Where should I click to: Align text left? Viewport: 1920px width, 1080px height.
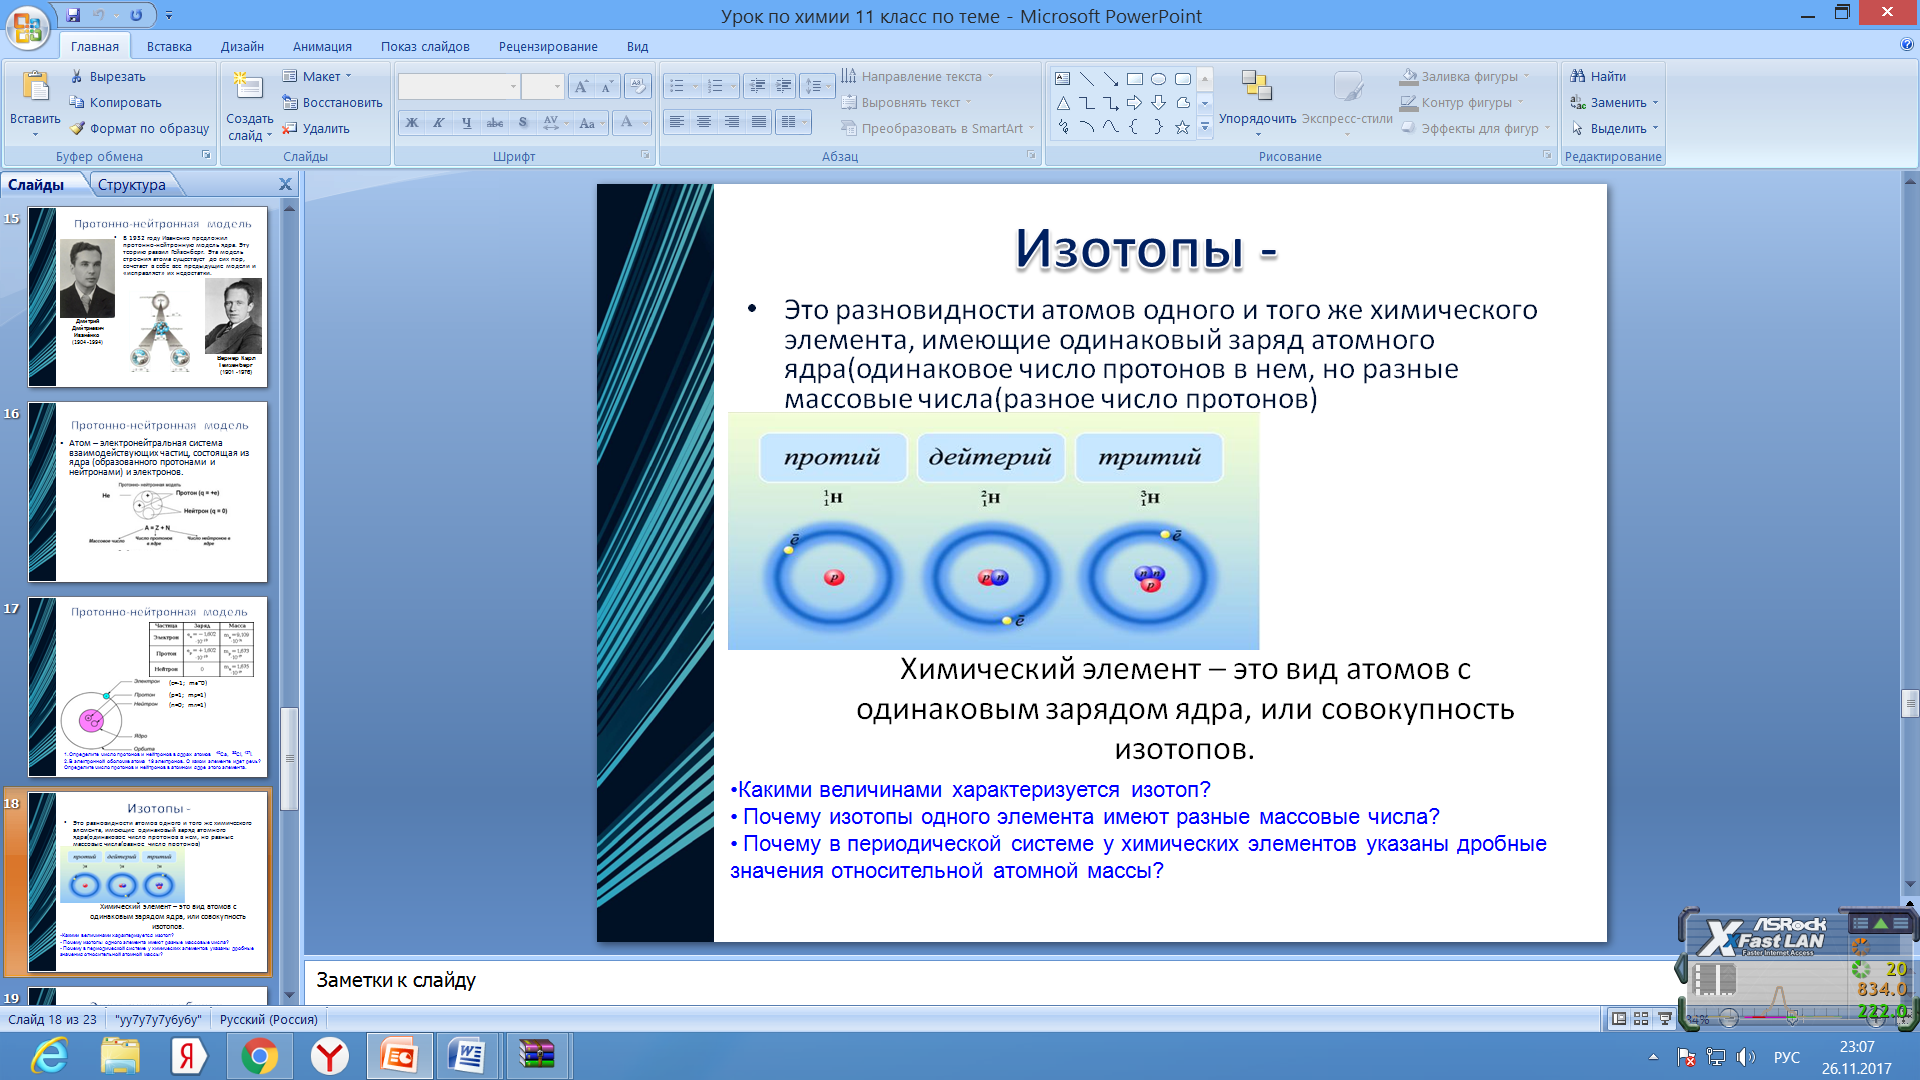point(677,122)
